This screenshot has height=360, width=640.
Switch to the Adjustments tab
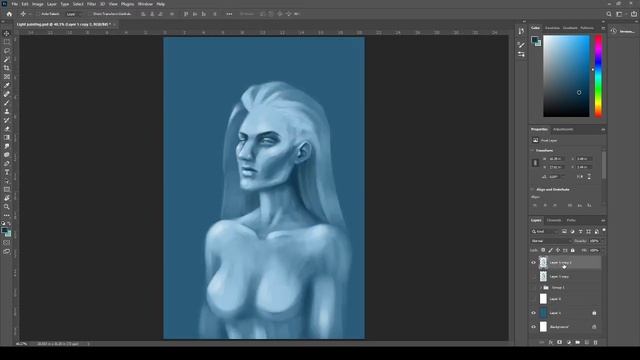click(x=563, y=129)
